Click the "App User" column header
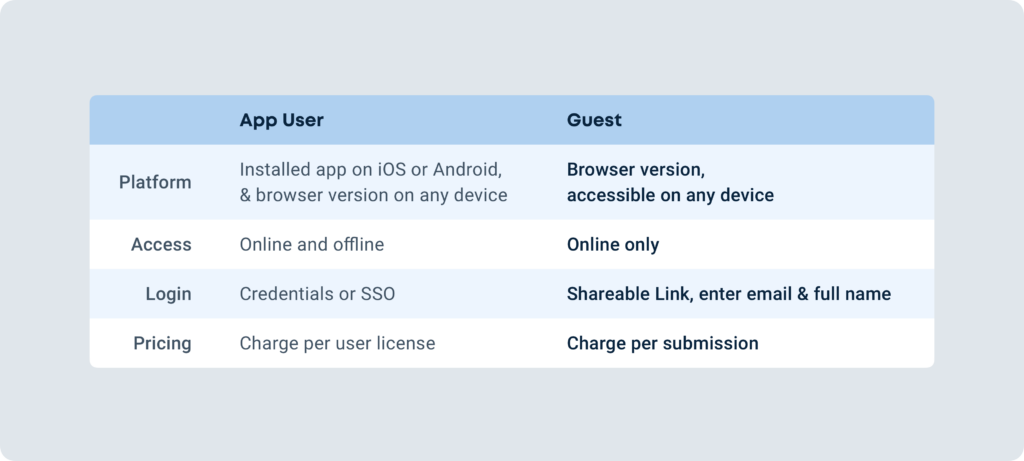1024x461 pixels. tap(281, 120)
